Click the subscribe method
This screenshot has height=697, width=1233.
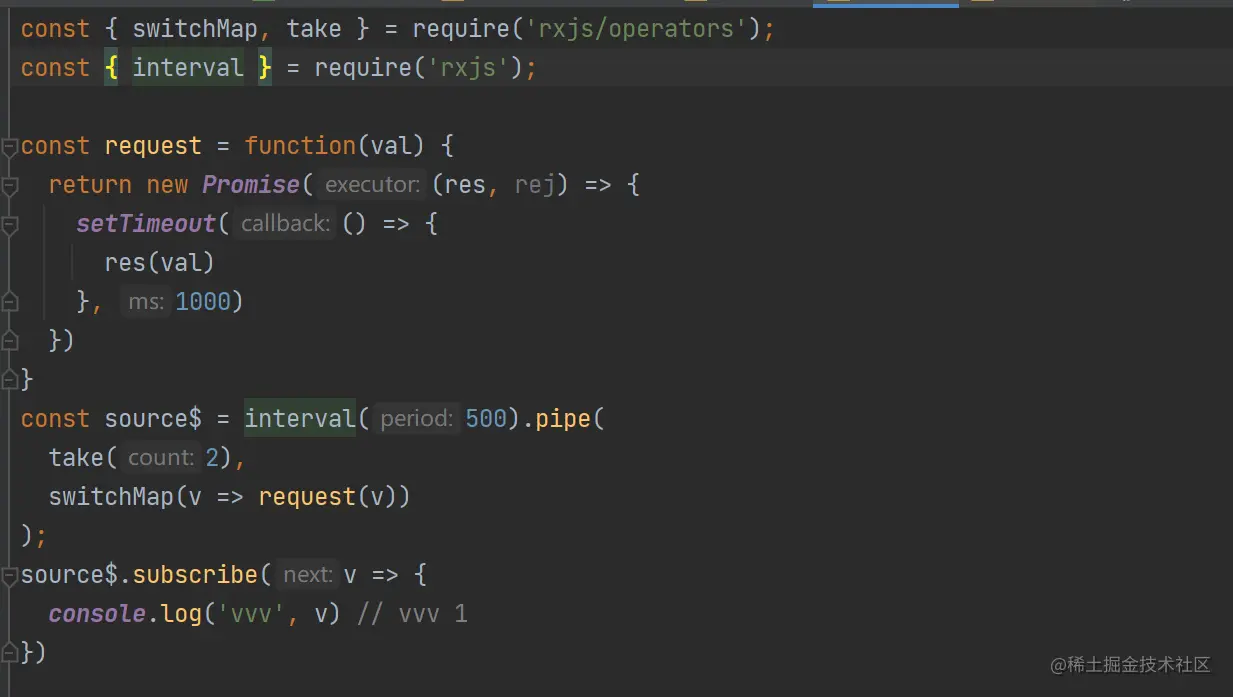[x=195, y=575]
